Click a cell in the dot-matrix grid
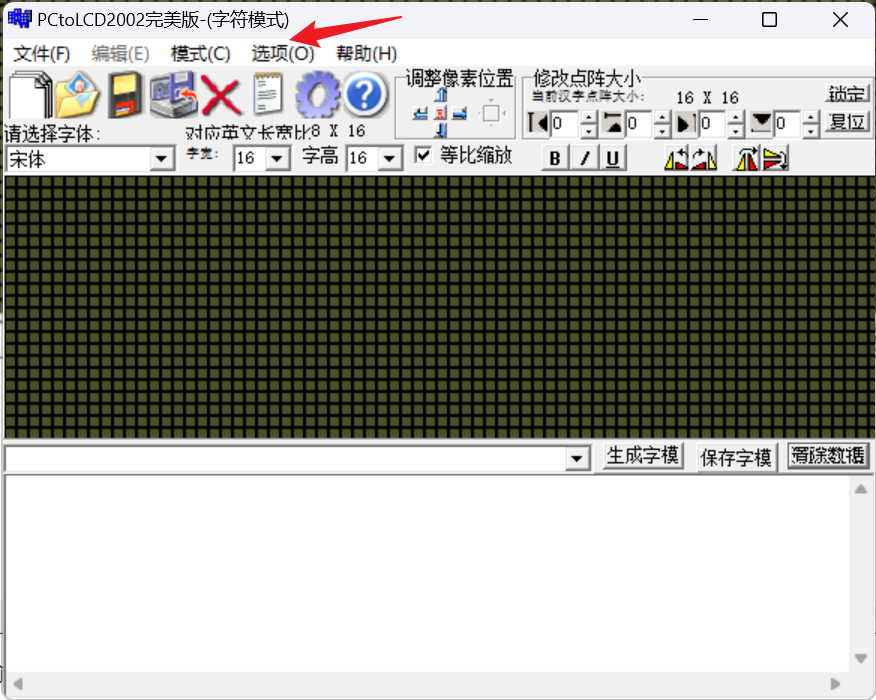Viewport: 876px width, 700px height. tap(439, 306)
